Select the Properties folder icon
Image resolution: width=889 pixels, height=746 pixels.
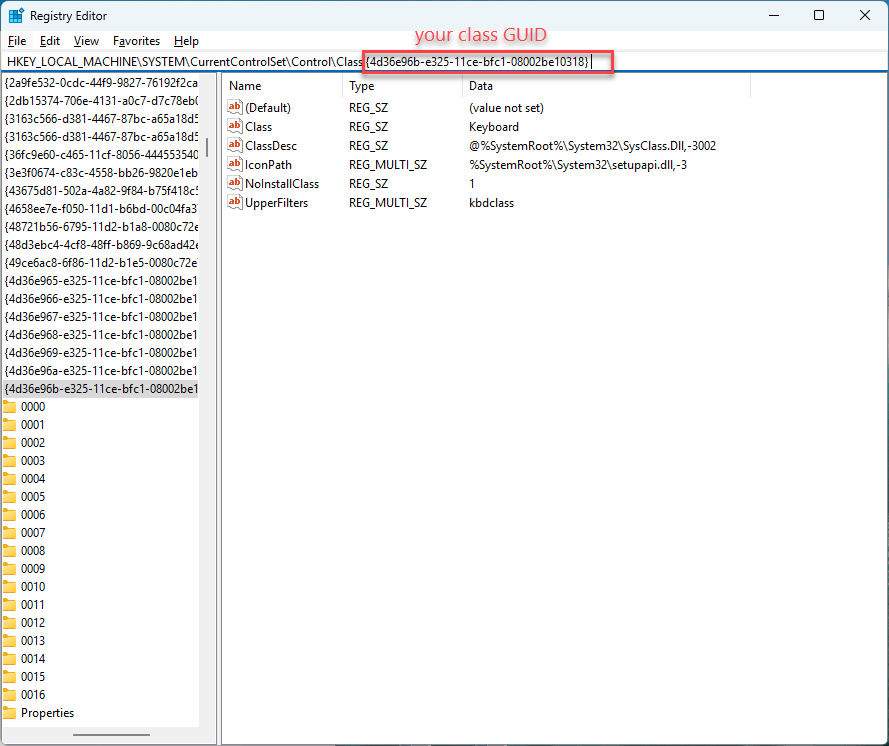pyautogui.click(x=10, y=713)
